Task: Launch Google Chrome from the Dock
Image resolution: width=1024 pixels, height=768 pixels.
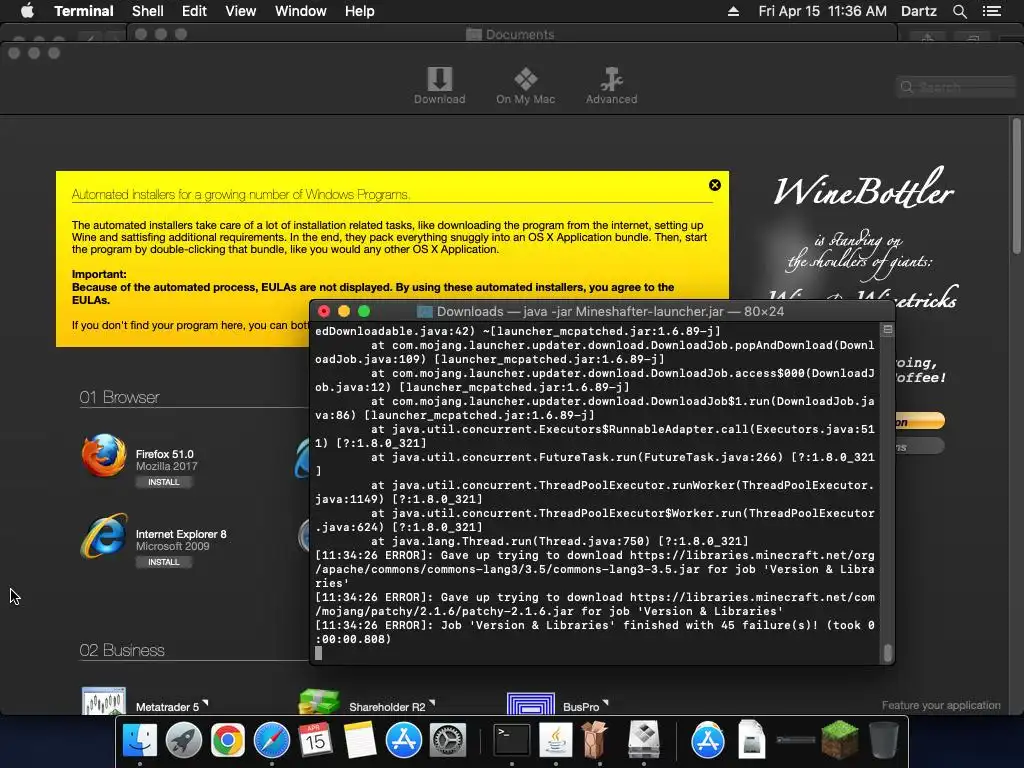Action: point(227,741)
